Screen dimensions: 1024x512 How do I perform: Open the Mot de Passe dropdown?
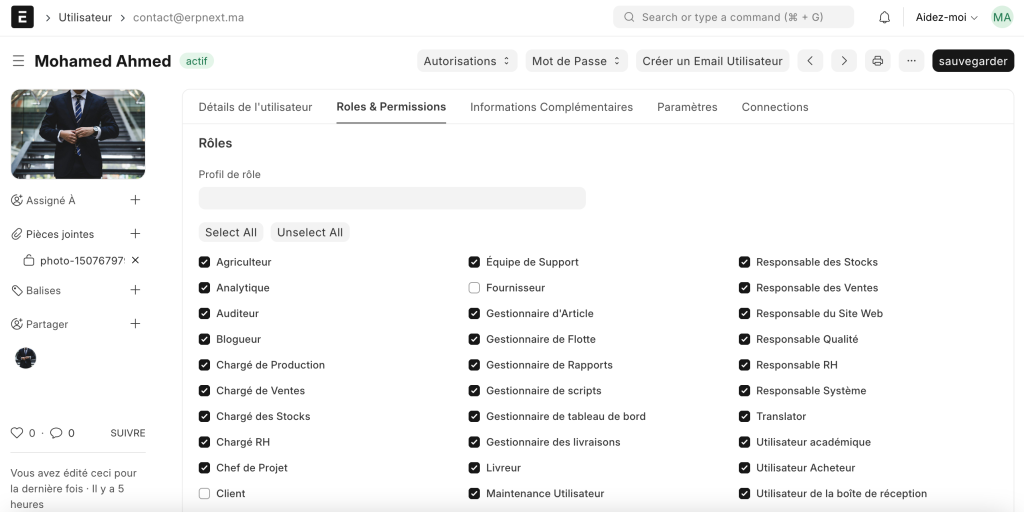pos(577,61)
